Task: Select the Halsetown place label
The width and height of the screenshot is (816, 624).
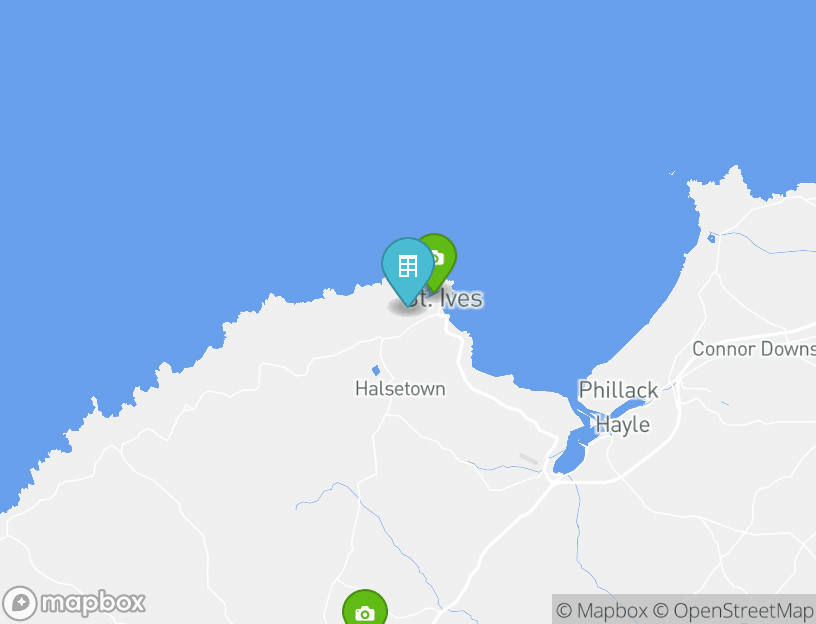Action: 400,389
